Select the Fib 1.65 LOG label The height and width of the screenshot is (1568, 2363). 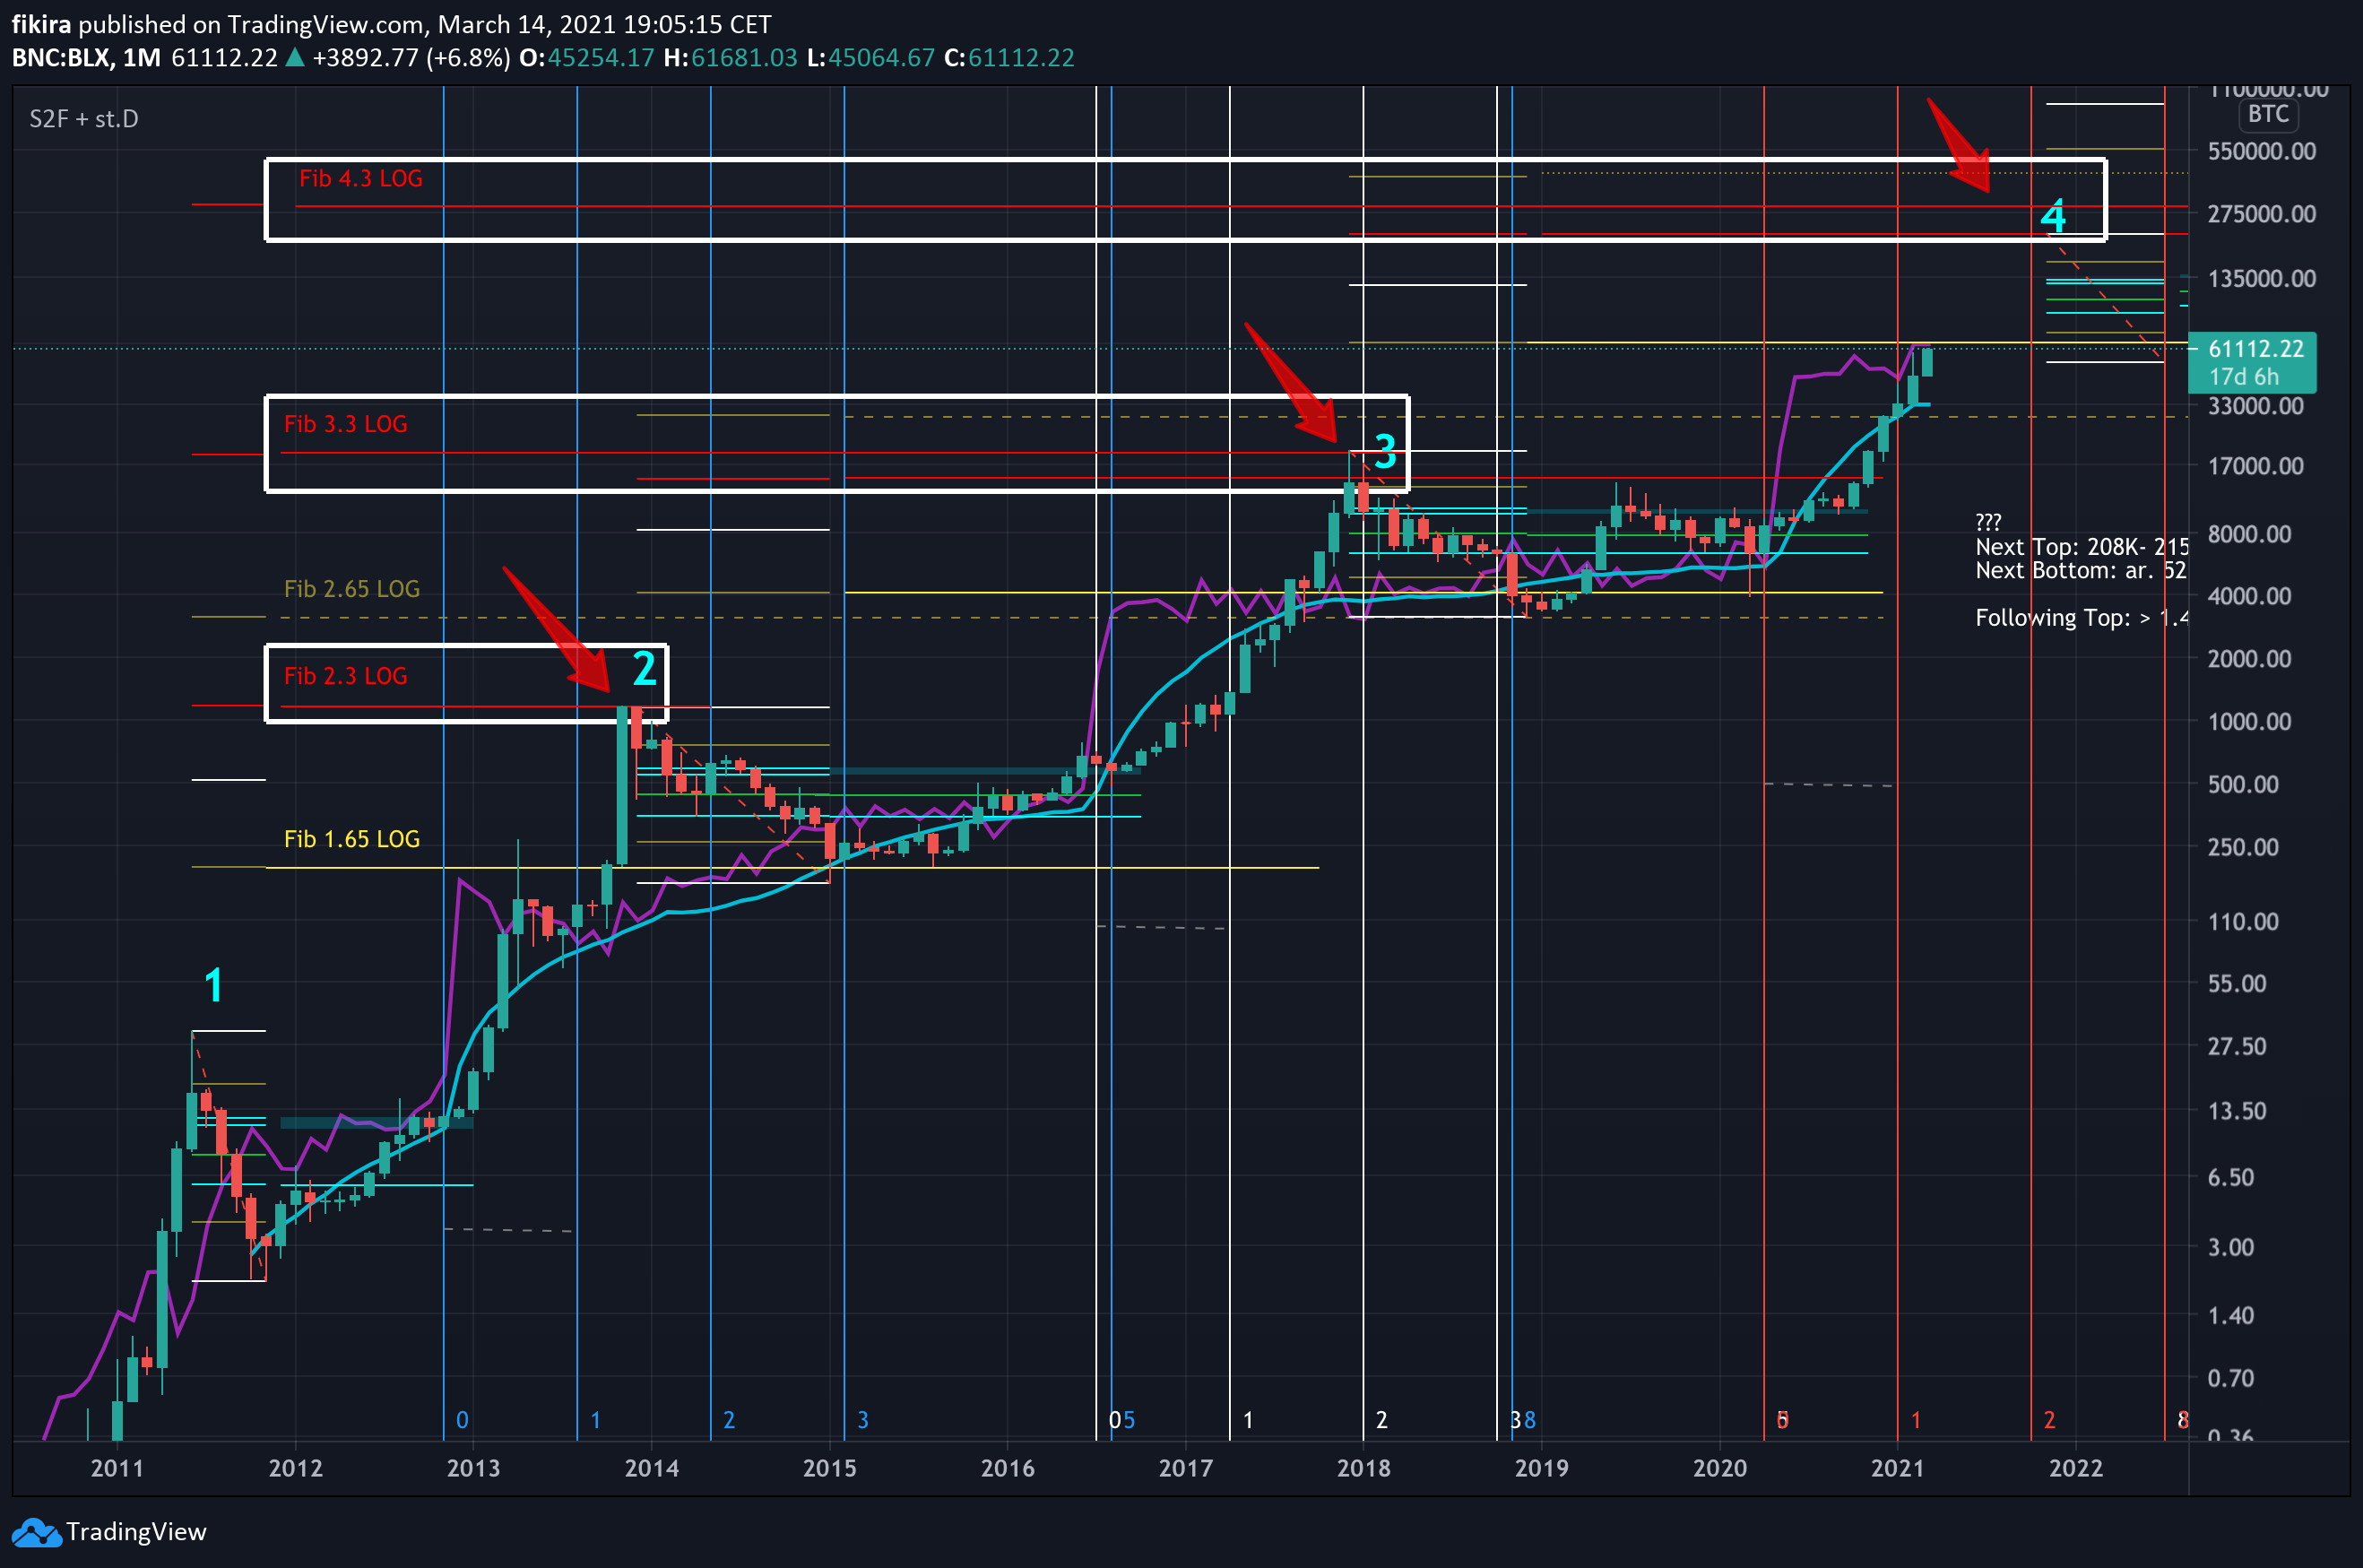point(352,839)
